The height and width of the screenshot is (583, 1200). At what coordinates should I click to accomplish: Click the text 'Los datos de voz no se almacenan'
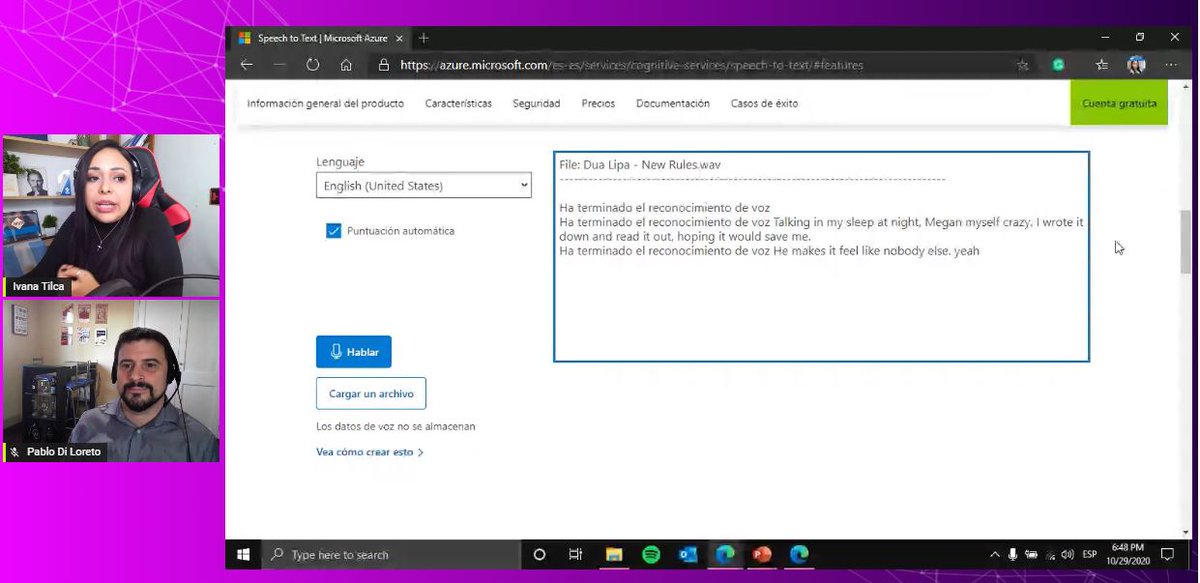[396, 426]
